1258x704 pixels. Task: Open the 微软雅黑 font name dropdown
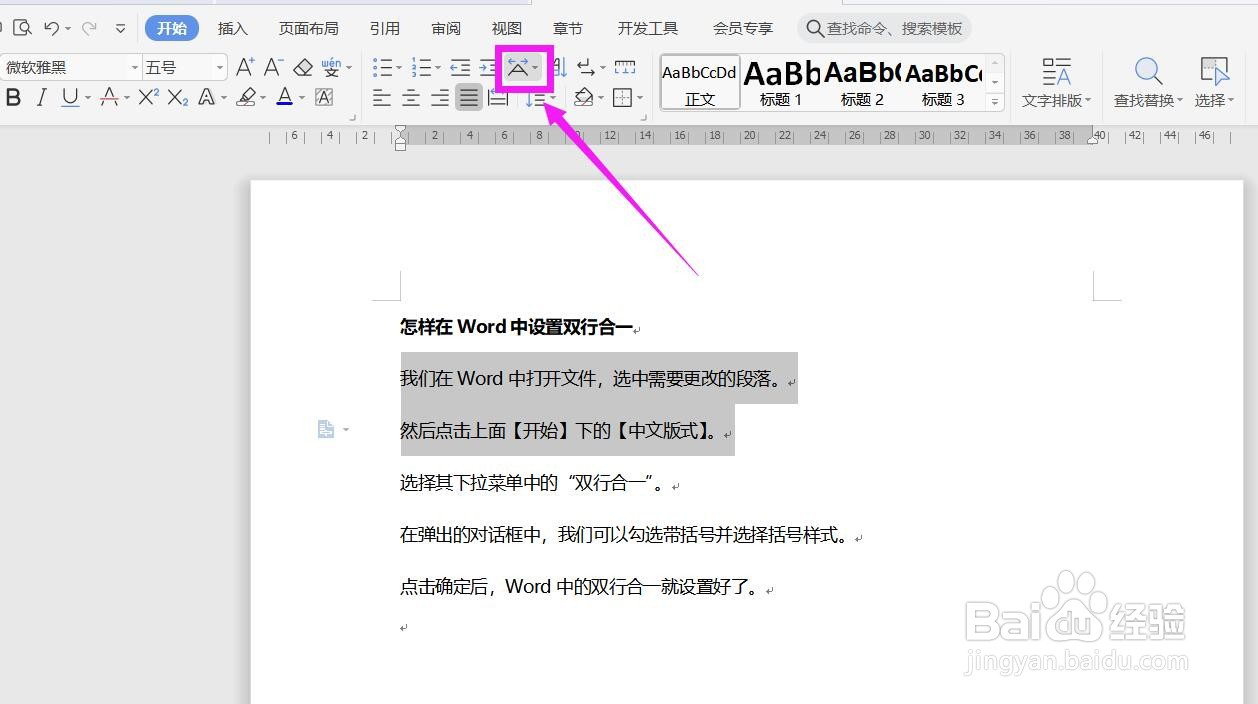tap(135, 68)
